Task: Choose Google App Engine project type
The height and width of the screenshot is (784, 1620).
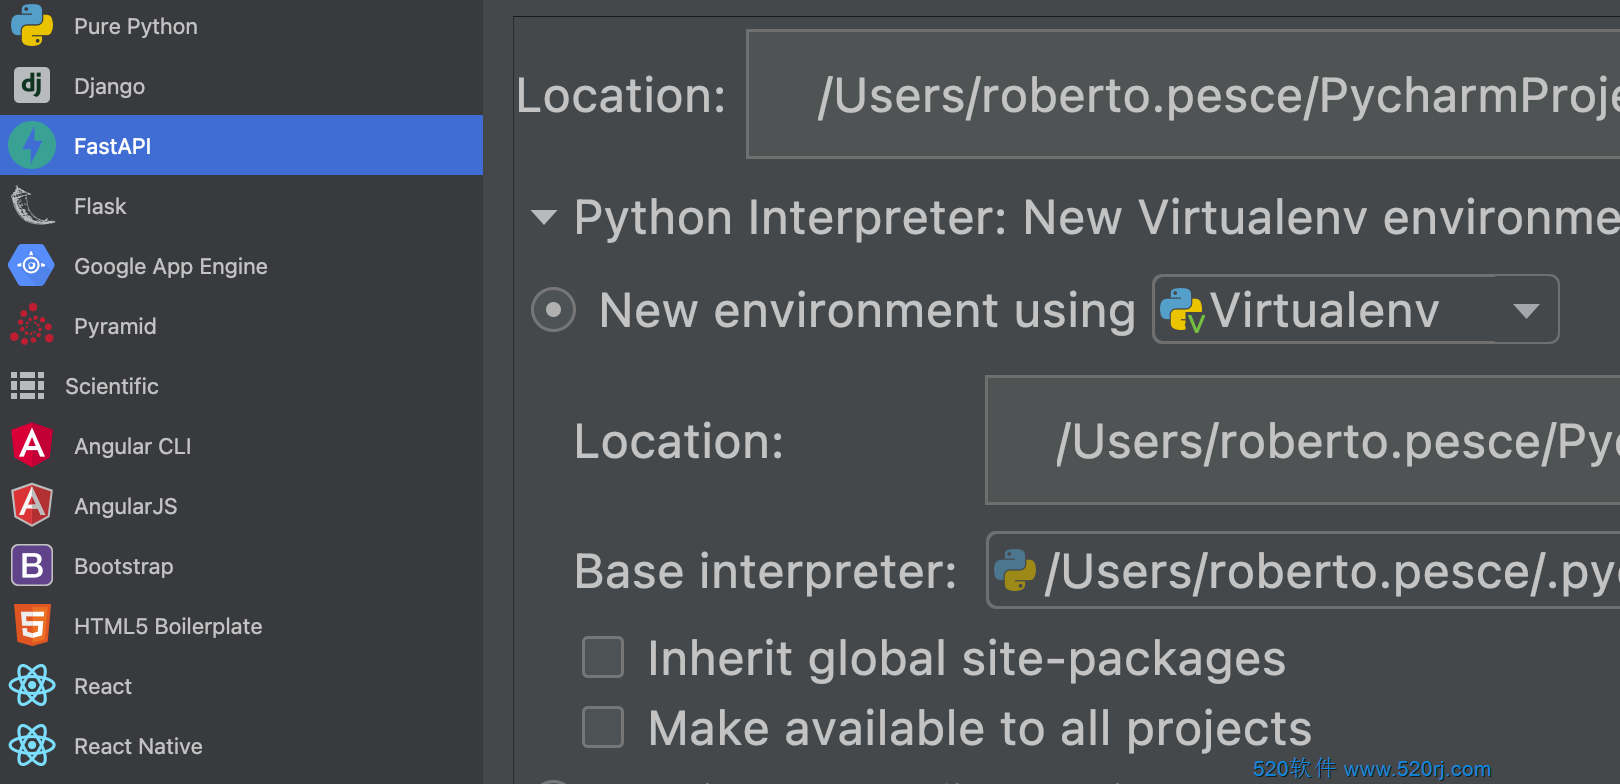Action: point(241,266)
